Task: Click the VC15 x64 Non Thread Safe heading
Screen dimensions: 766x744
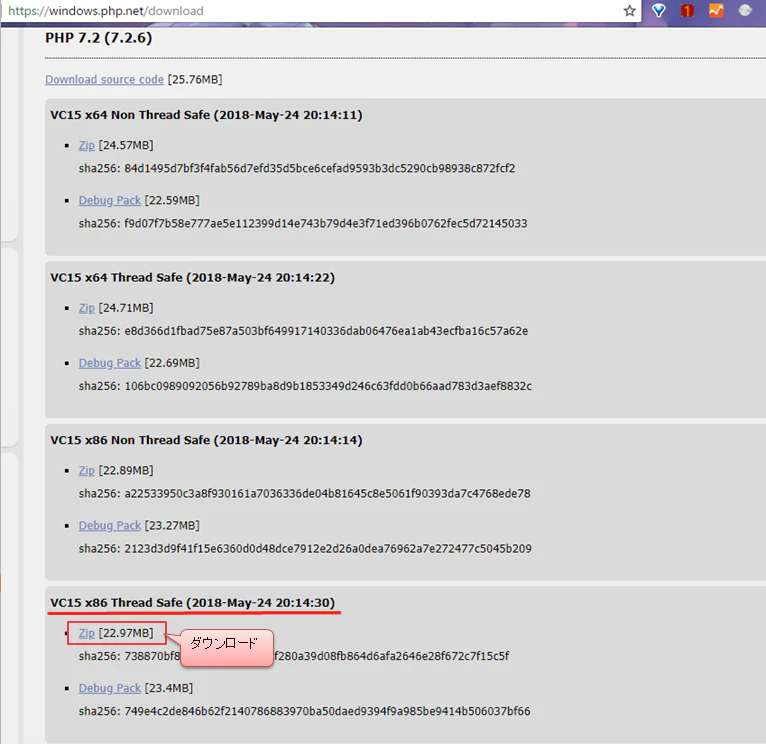Action: tap(206, 115)
